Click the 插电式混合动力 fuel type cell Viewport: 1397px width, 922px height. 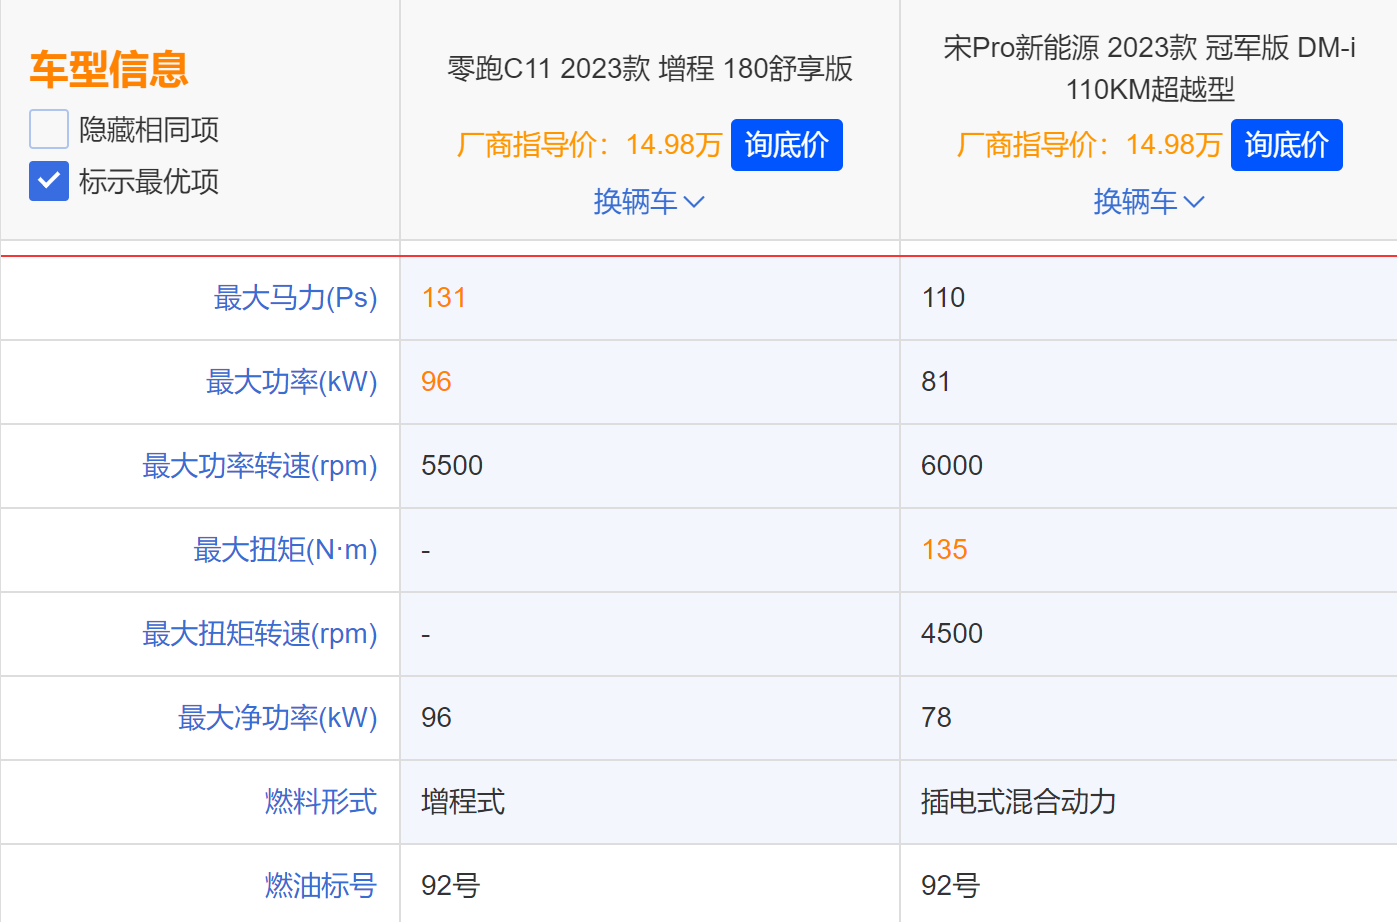pos(1018,802)
